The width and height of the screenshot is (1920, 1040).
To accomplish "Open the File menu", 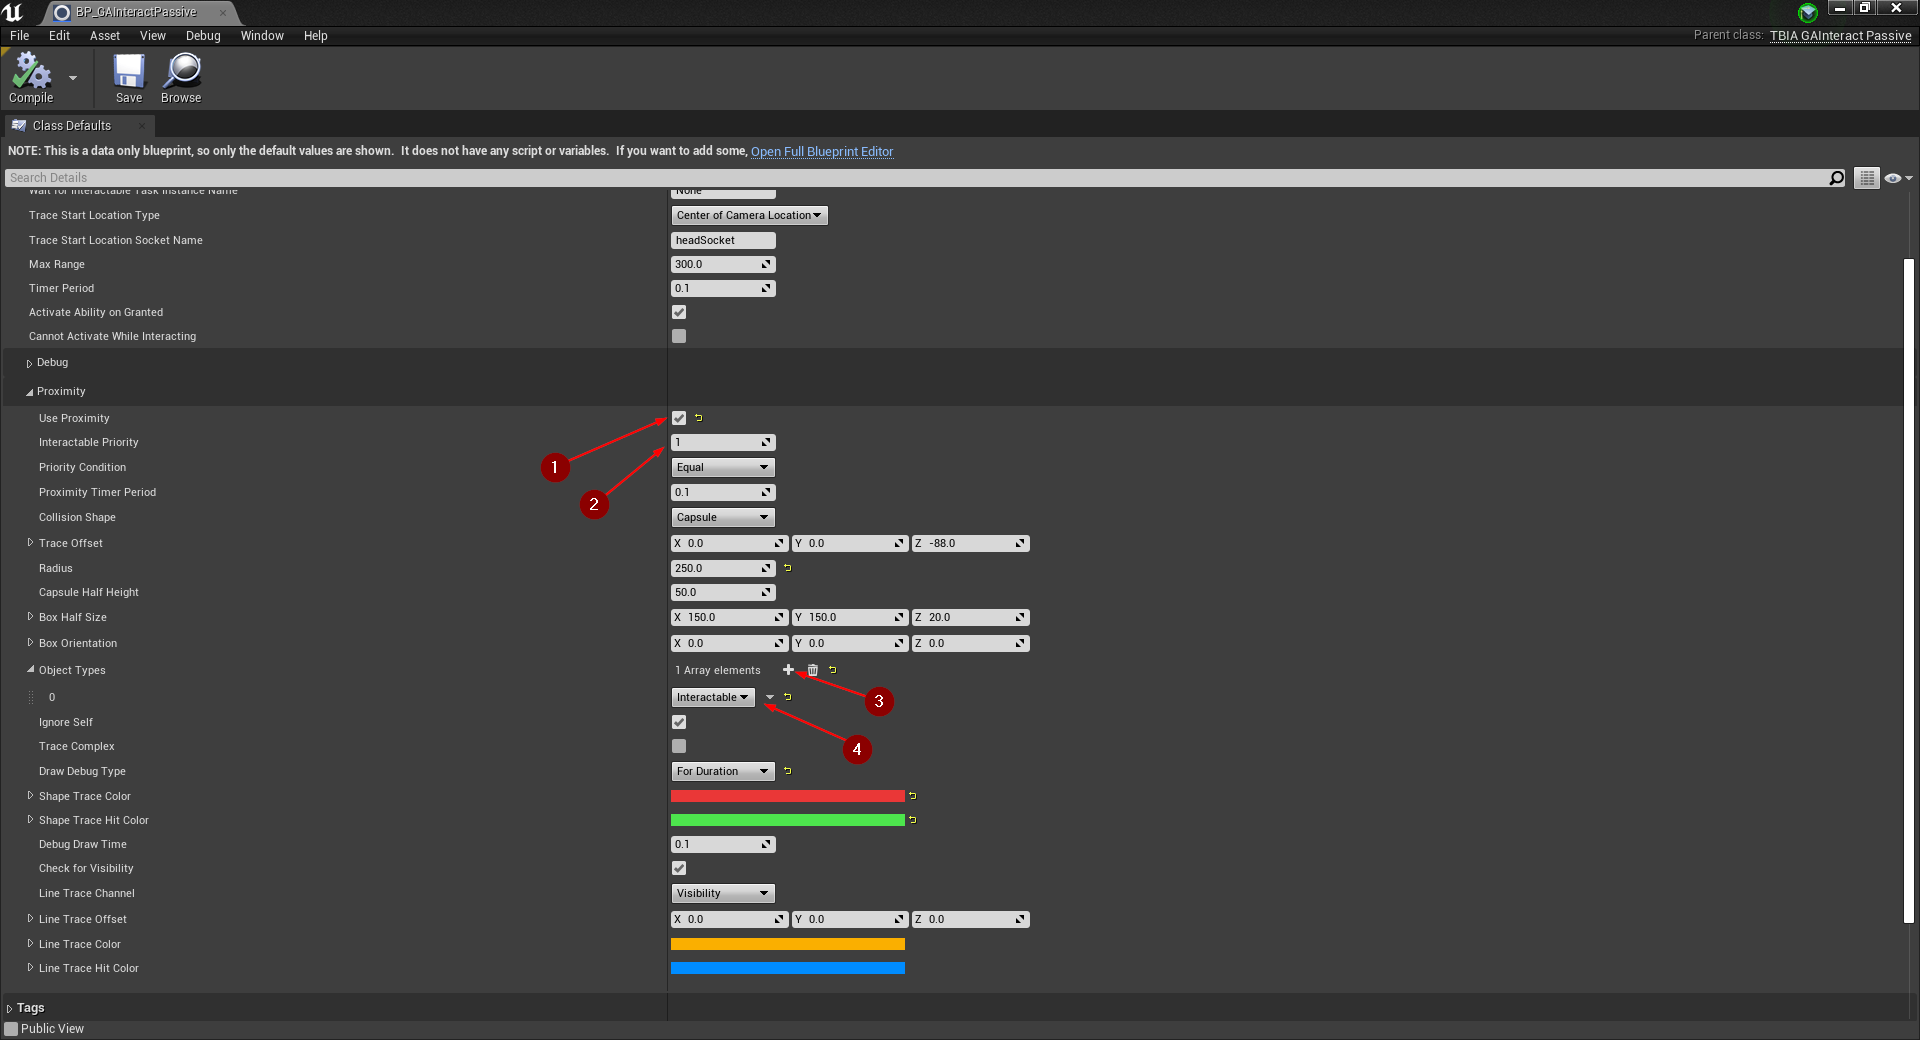I will pyautogui.click(x=19, y=36).
